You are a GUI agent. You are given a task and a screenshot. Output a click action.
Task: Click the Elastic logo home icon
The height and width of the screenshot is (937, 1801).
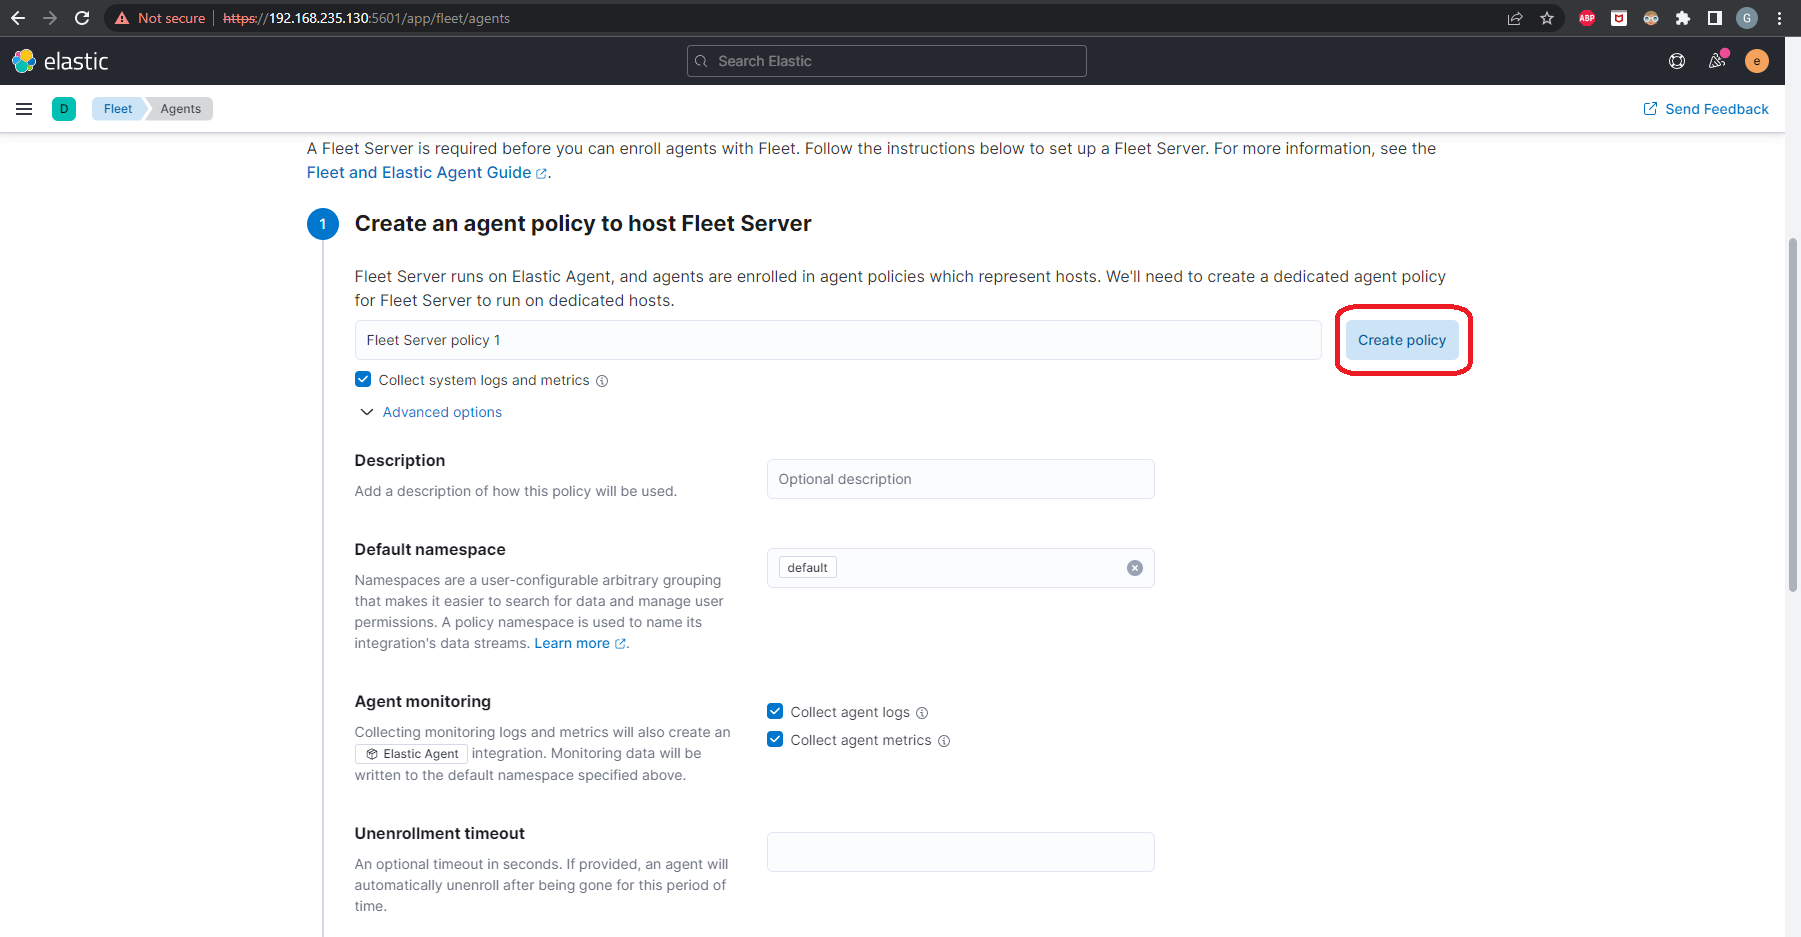(x=60, y=61)
